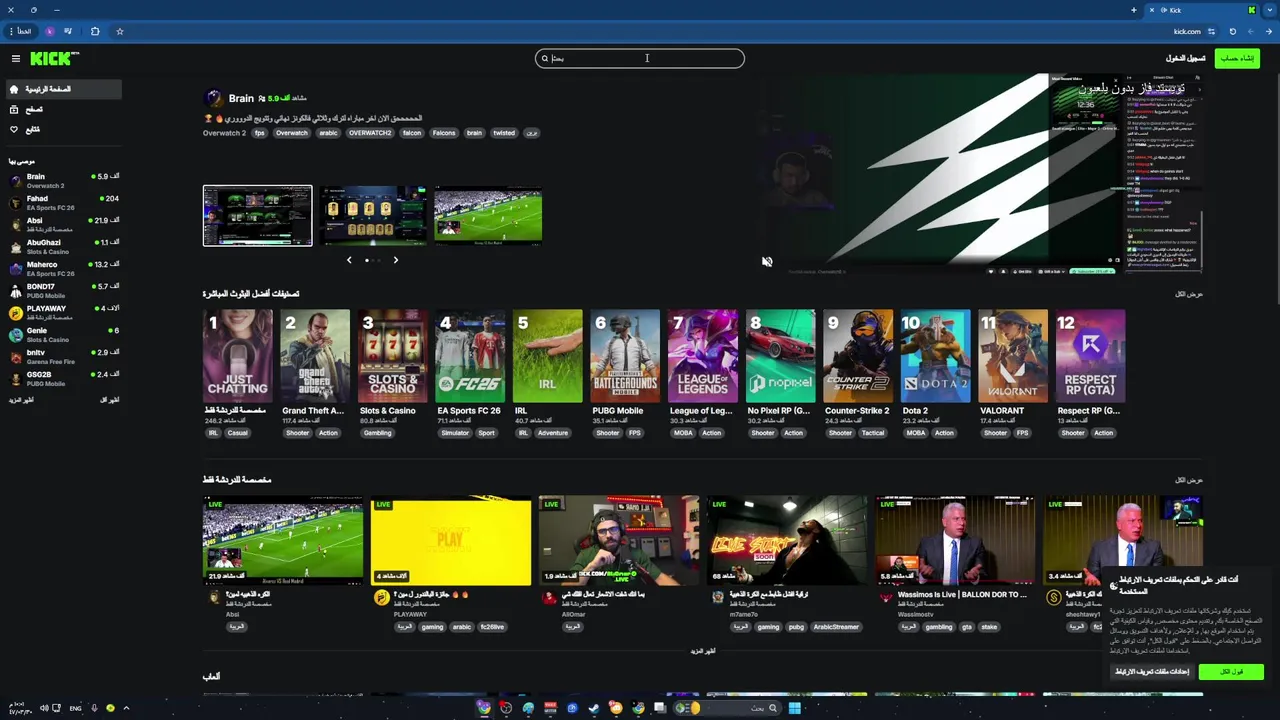Click the green Sign Up button
1280x720 pixels.
point(1237,58)
